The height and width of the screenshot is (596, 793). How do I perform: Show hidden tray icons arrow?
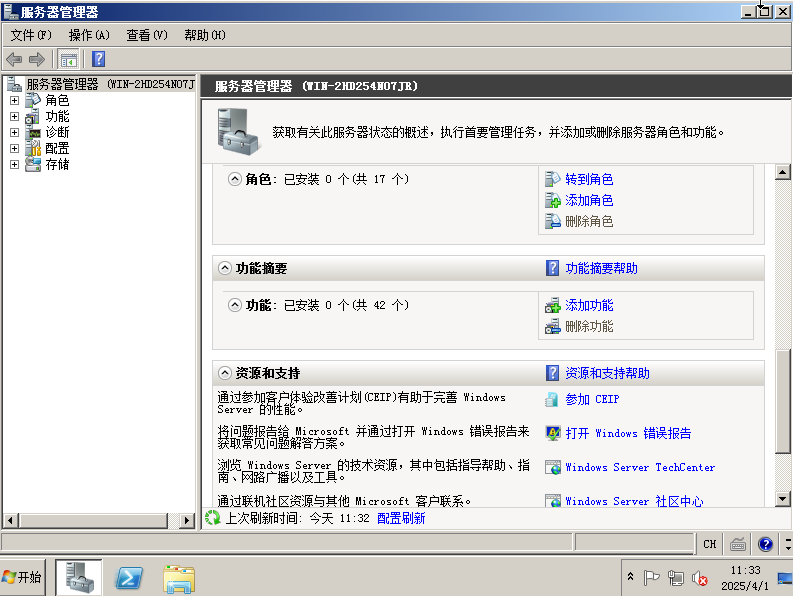point(631,577)
